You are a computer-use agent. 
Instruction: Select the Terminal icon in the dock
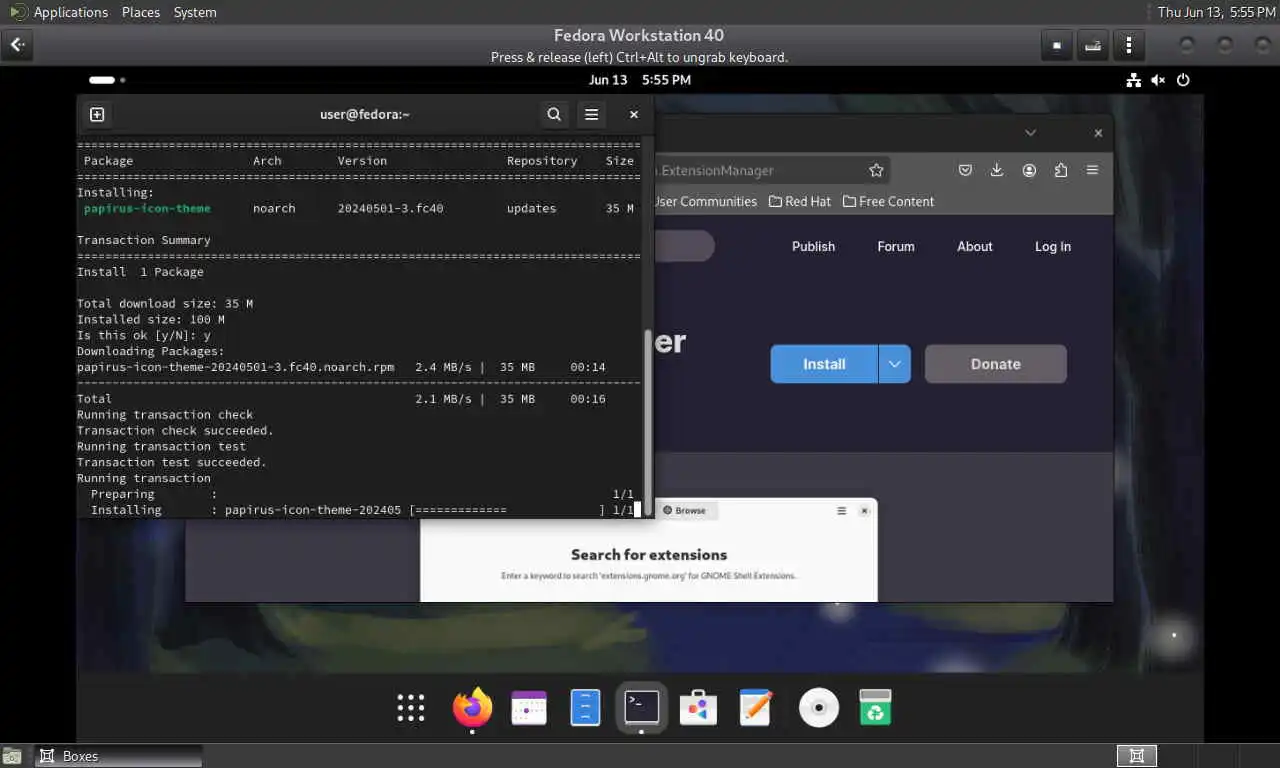[x=641, y=707]
